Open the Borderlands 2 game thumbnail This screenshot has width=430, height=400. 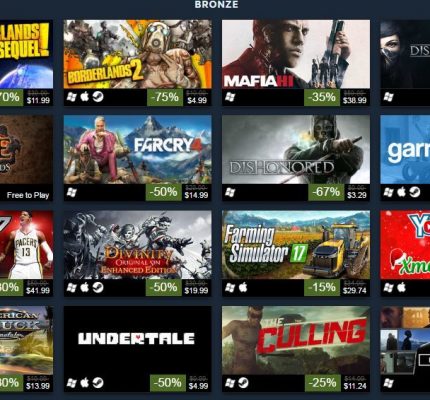(x=138, y=54)
